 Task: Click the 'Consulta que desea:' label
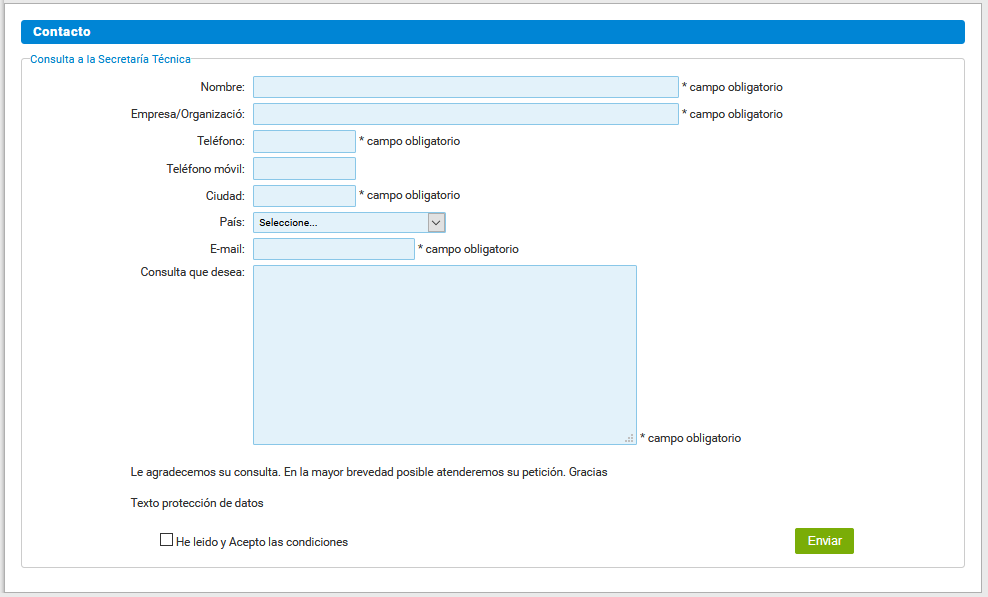[193, 272]
